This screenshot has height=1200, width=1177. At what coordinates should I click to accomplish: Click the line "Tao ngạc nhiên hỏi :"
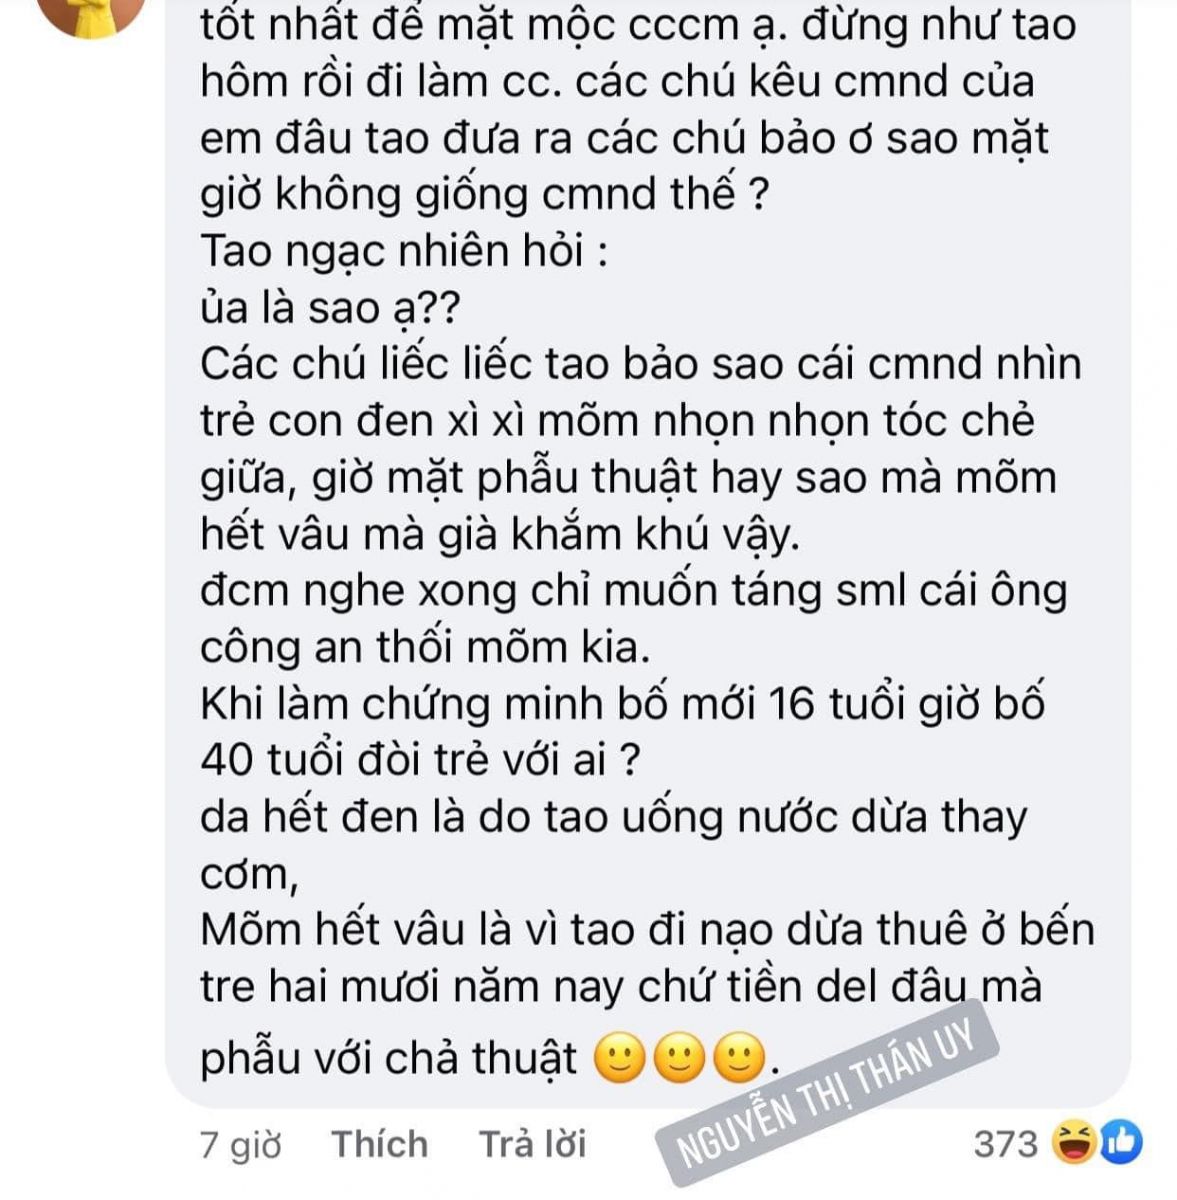point(404,251)
